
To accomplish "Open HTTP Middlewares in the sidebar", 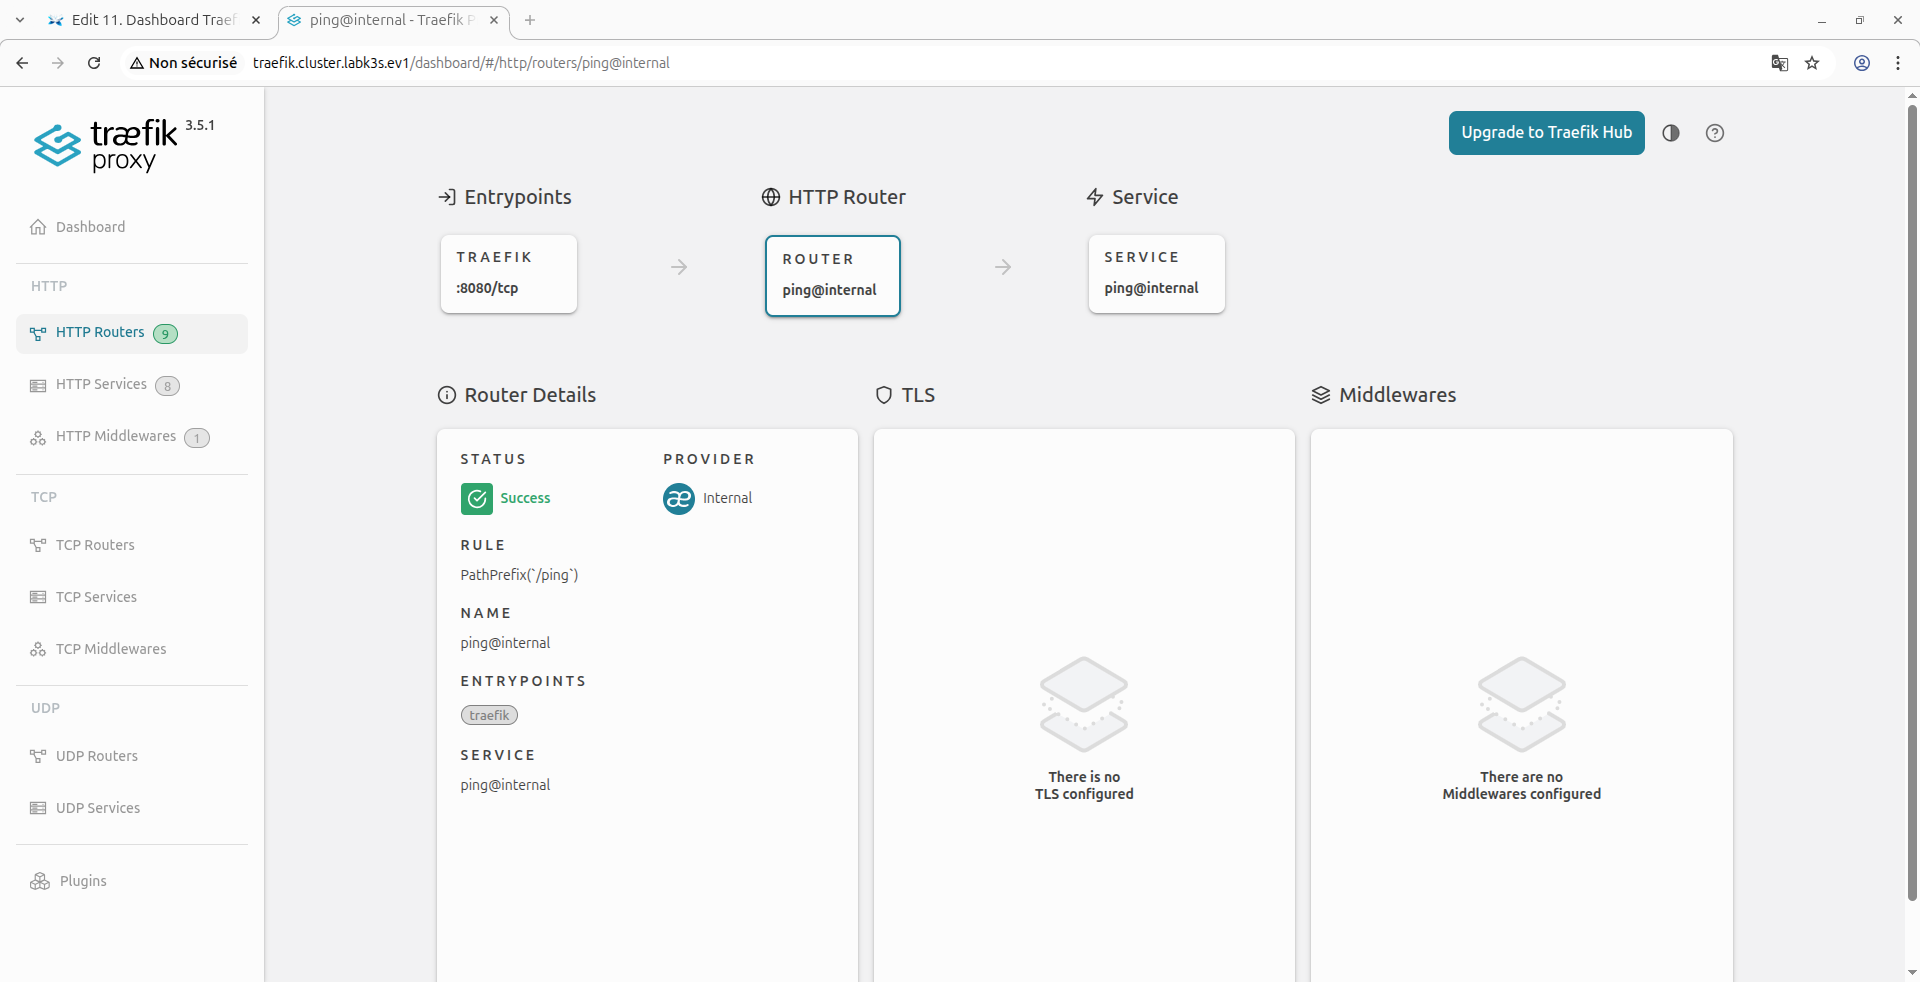I will tap(132, 438).
